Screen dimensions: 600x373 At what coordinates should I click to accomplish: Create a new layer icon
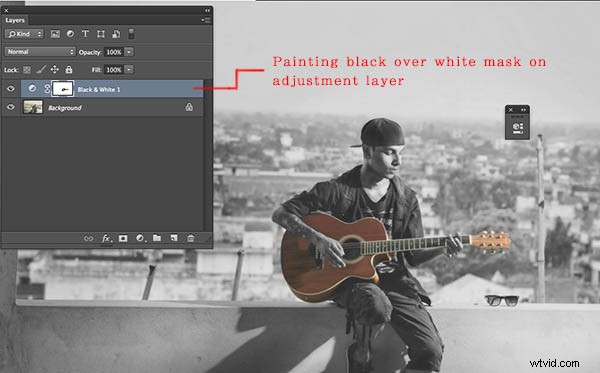(174, 238)
